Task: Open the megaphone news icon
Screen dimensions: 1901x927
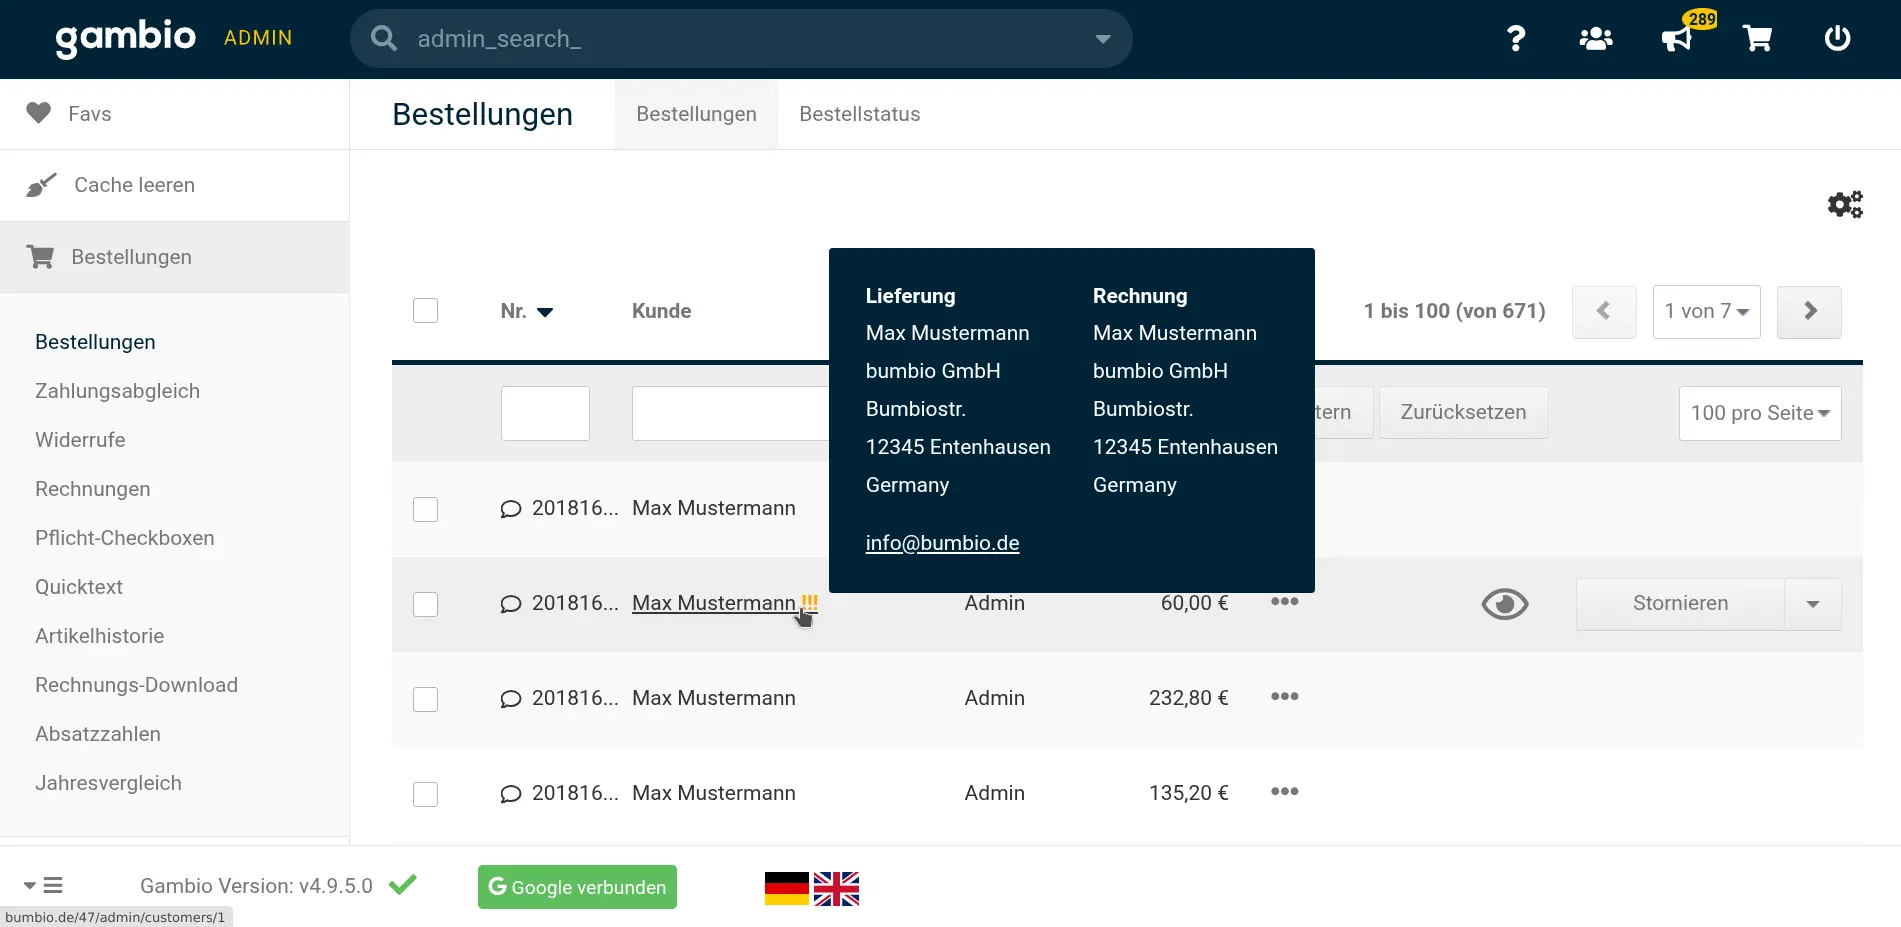Action: pos(1677,38)
